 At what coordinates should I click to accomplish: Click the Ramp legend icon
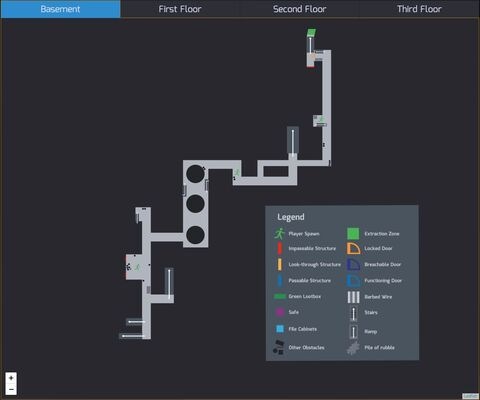tap(353, 331)
